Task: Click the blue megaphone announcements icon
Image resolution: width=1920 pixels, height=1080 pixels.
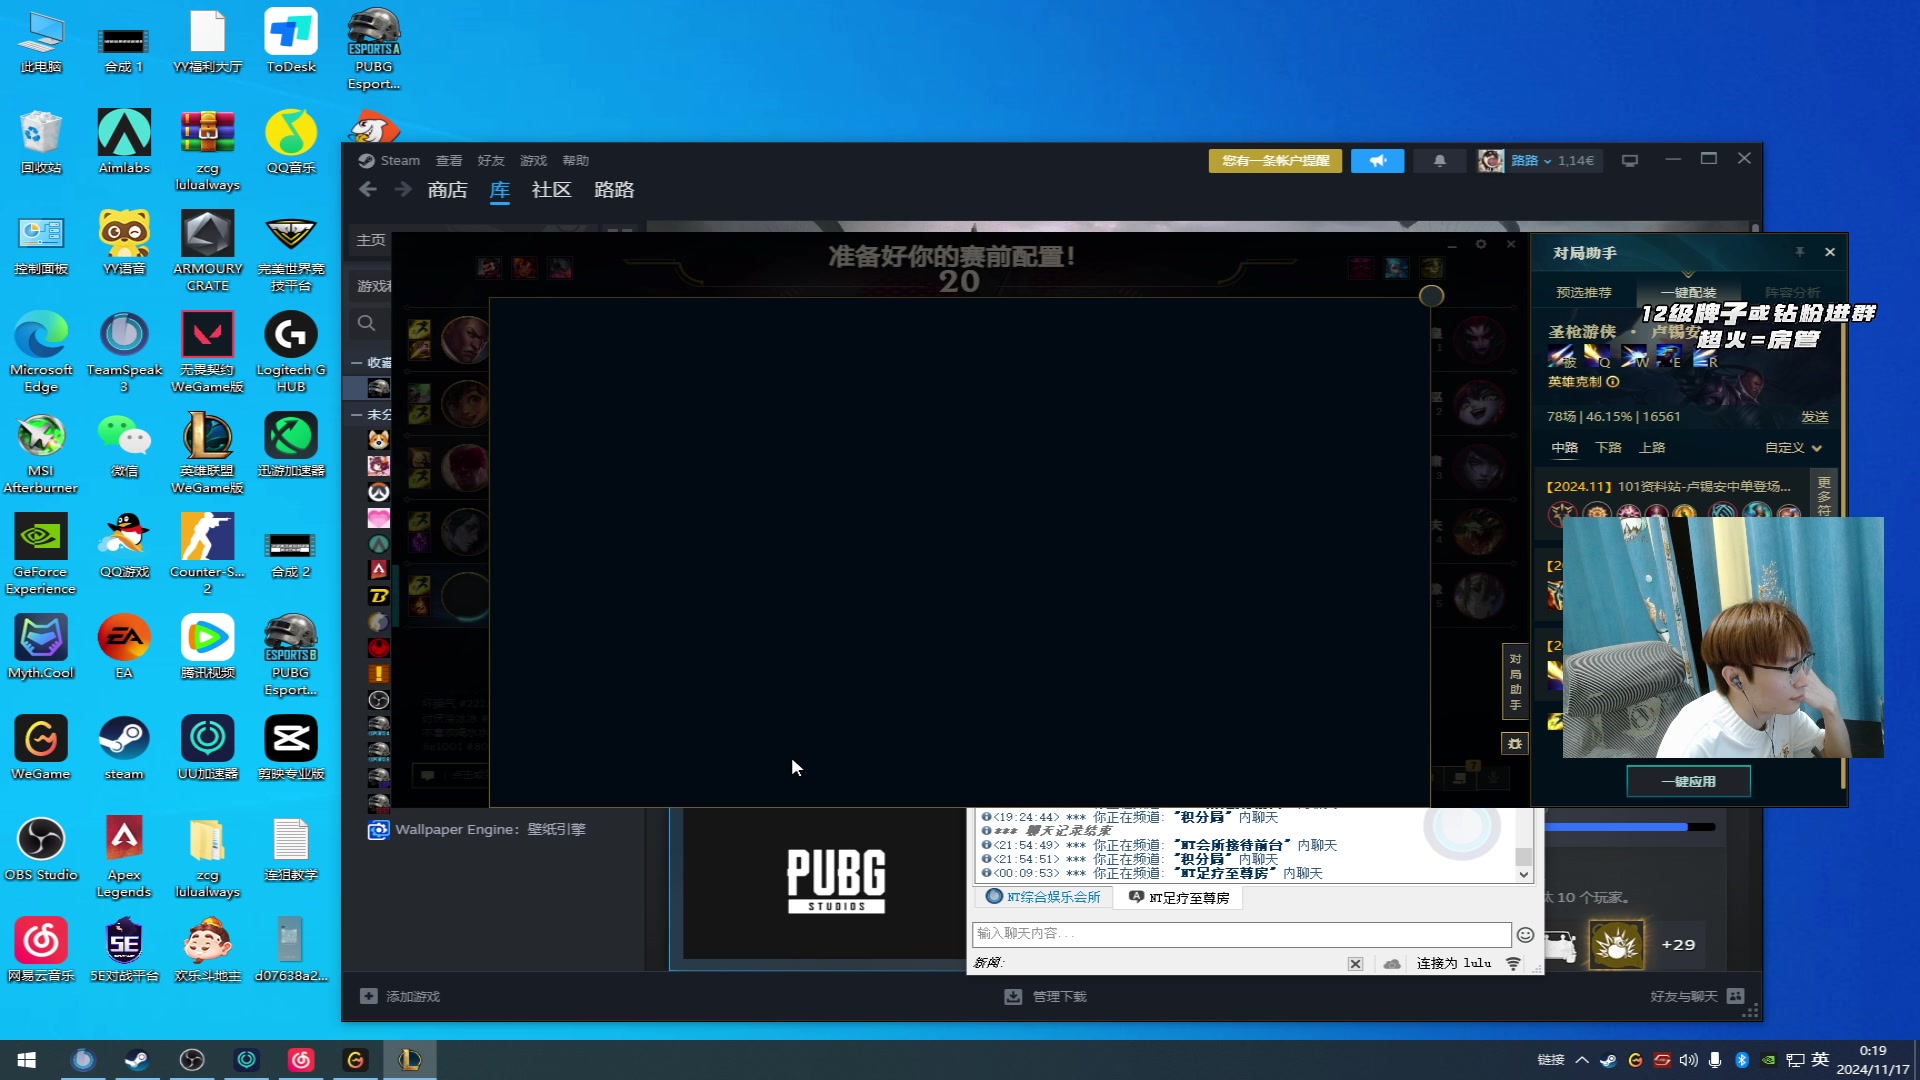Action: pos(1377,161)
